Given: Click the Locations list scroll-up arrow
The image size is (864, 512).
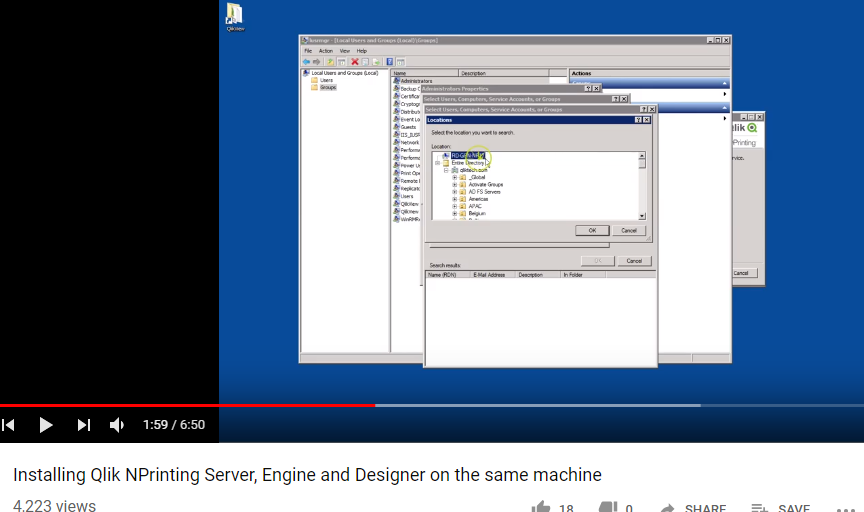Looking at the screenshot, I should (x=642, y=156).
